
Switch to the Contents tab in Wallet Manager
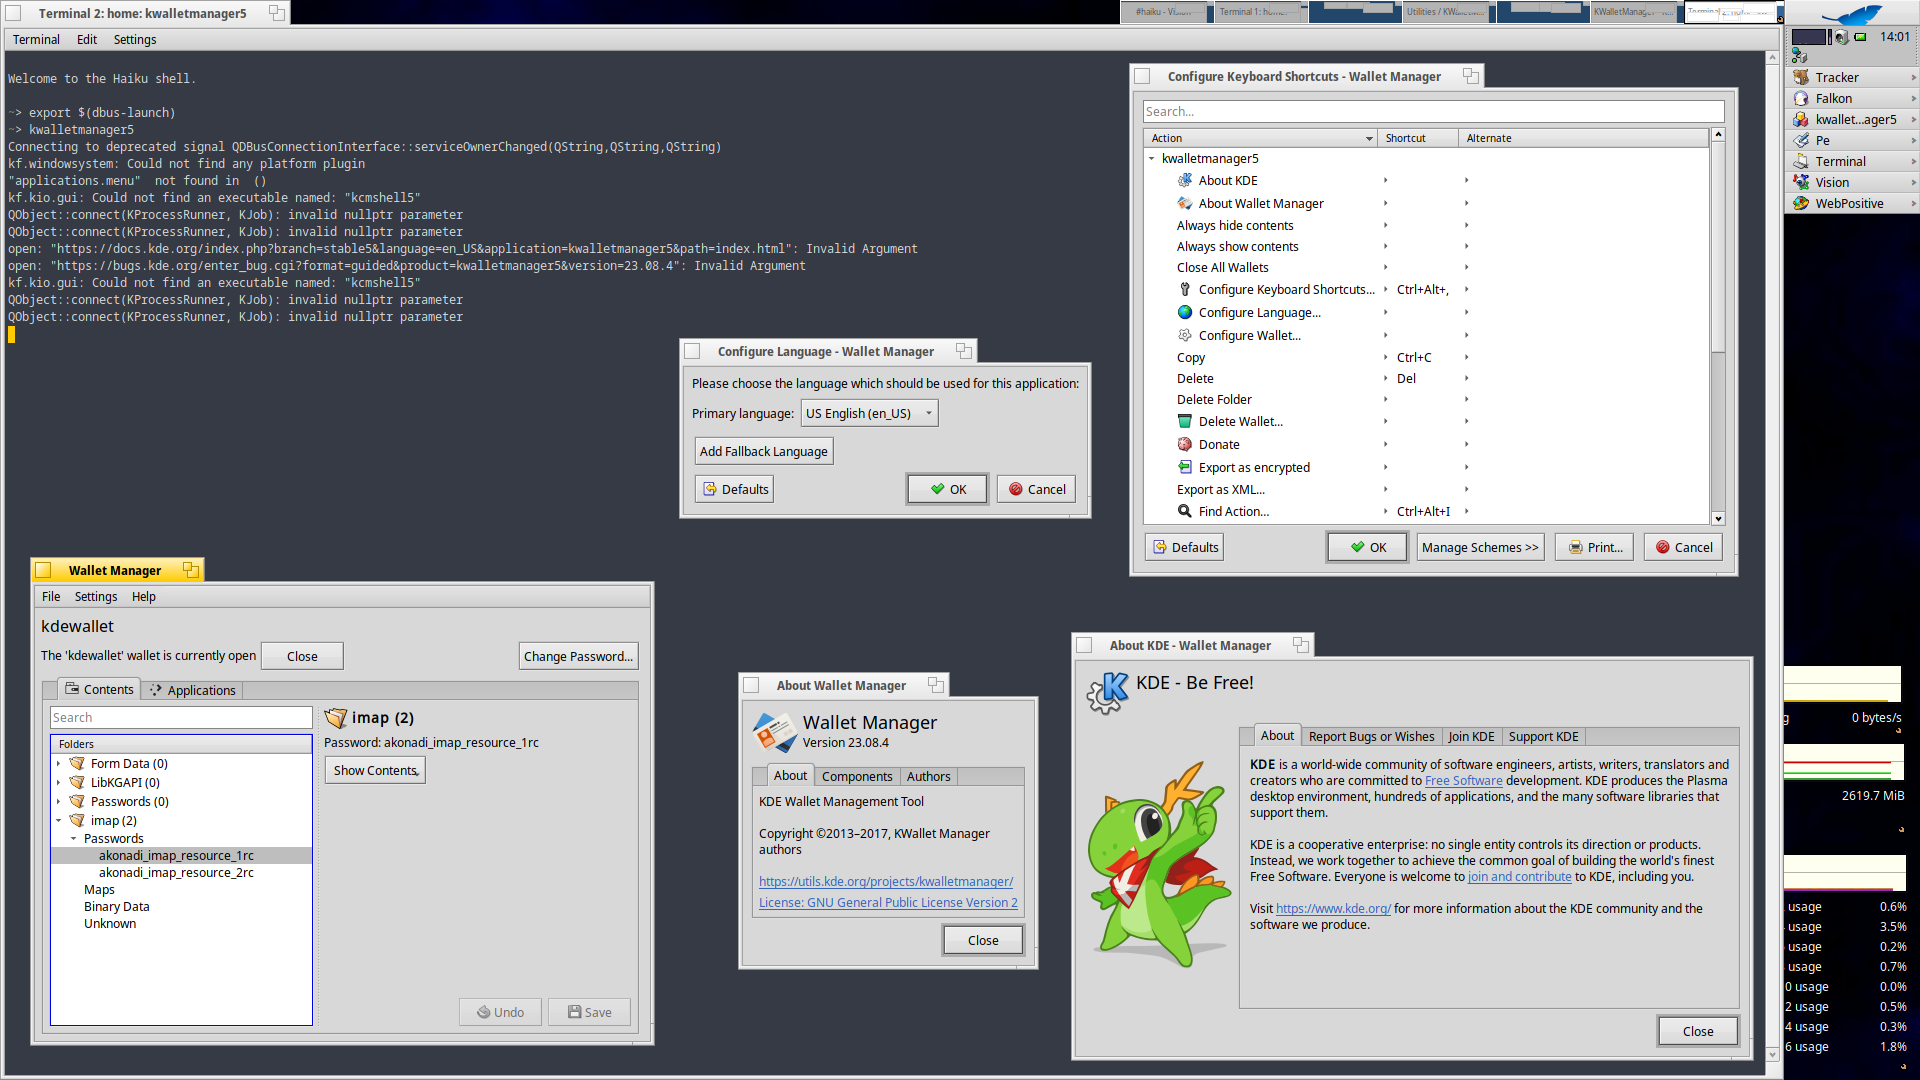99,689
